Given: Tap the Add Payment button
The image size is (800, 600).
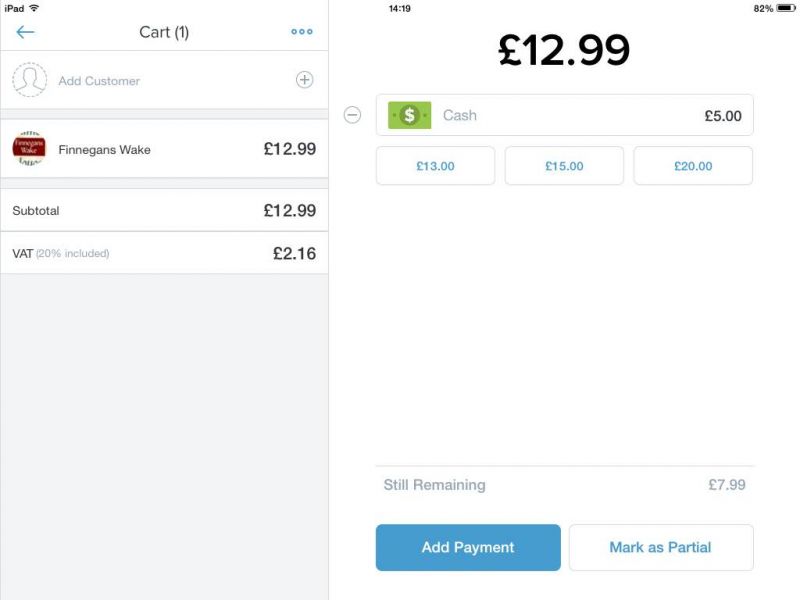Looking at the screenshot, I should coord(468,547).
